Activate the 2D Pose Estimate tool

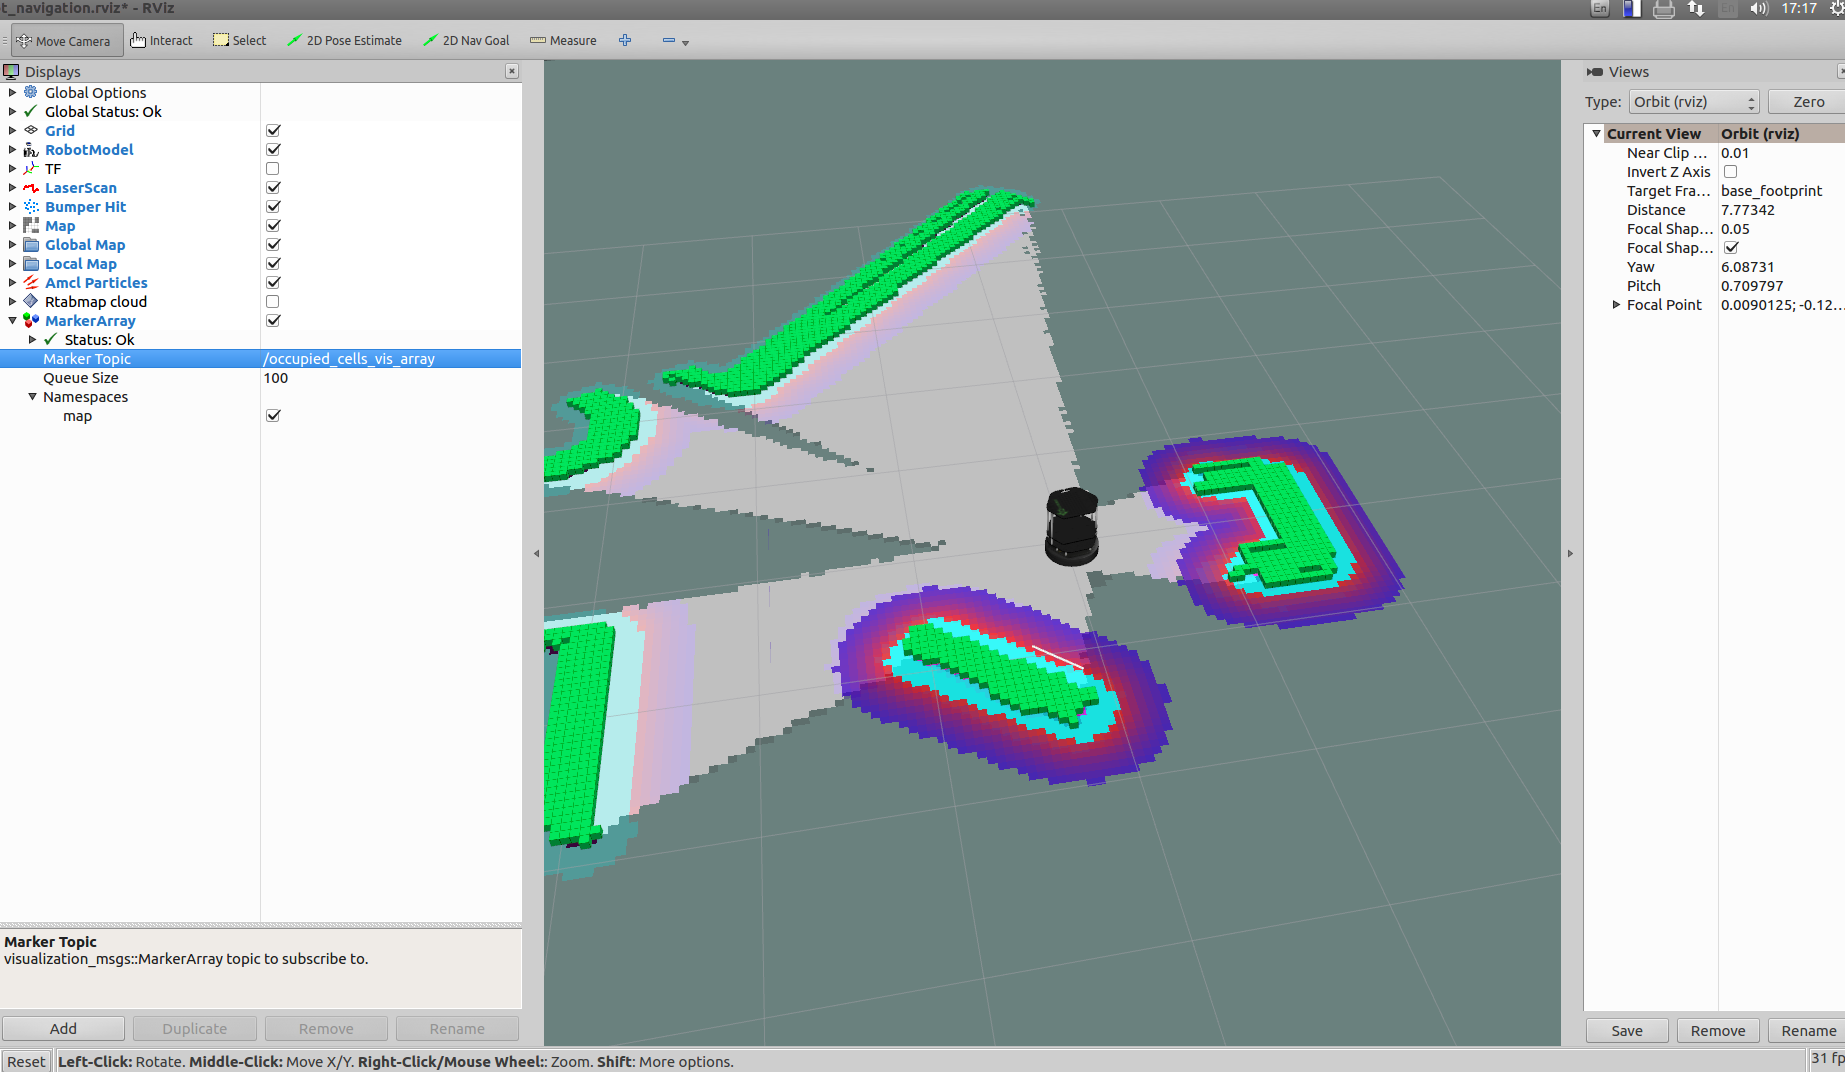[x=344, y=40]
